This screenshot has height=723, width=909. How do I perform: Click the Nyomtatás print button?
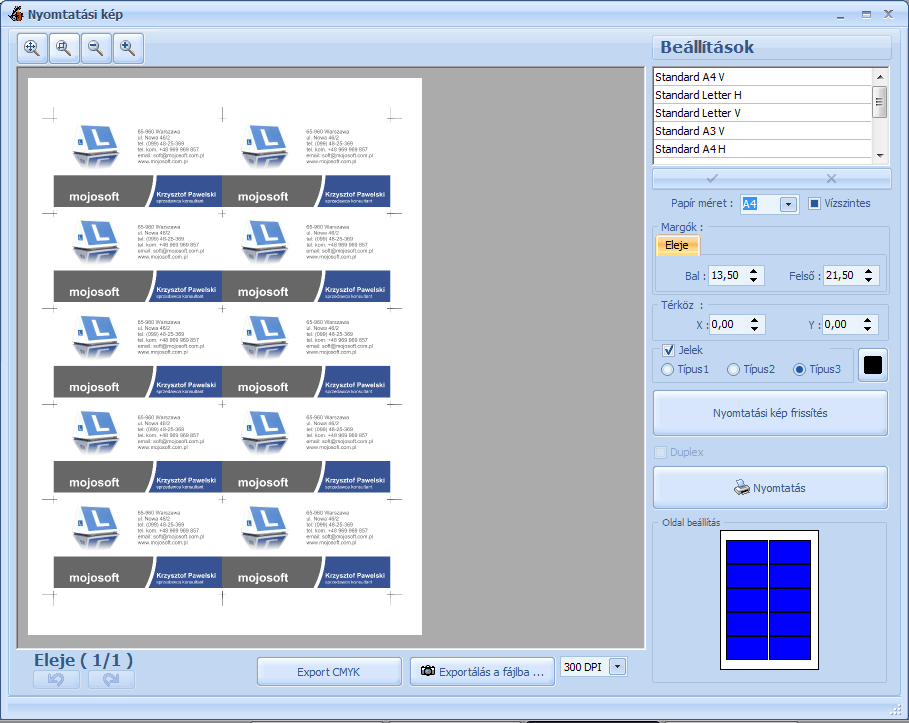(x=770, y=488)
